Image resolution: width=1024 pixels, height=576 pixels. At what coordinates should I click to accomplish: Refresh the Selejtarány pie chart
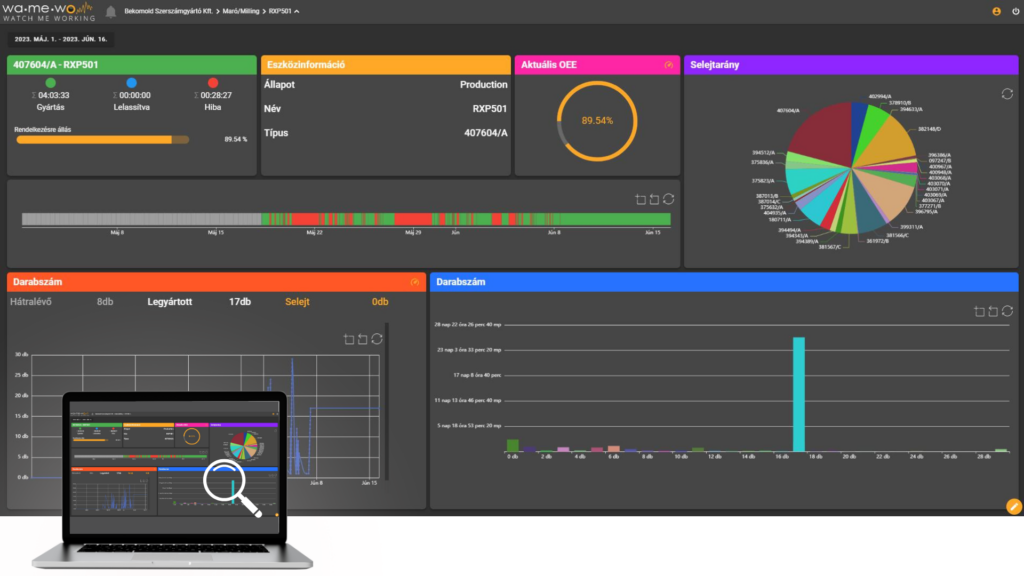click(x=1007, y=94)
